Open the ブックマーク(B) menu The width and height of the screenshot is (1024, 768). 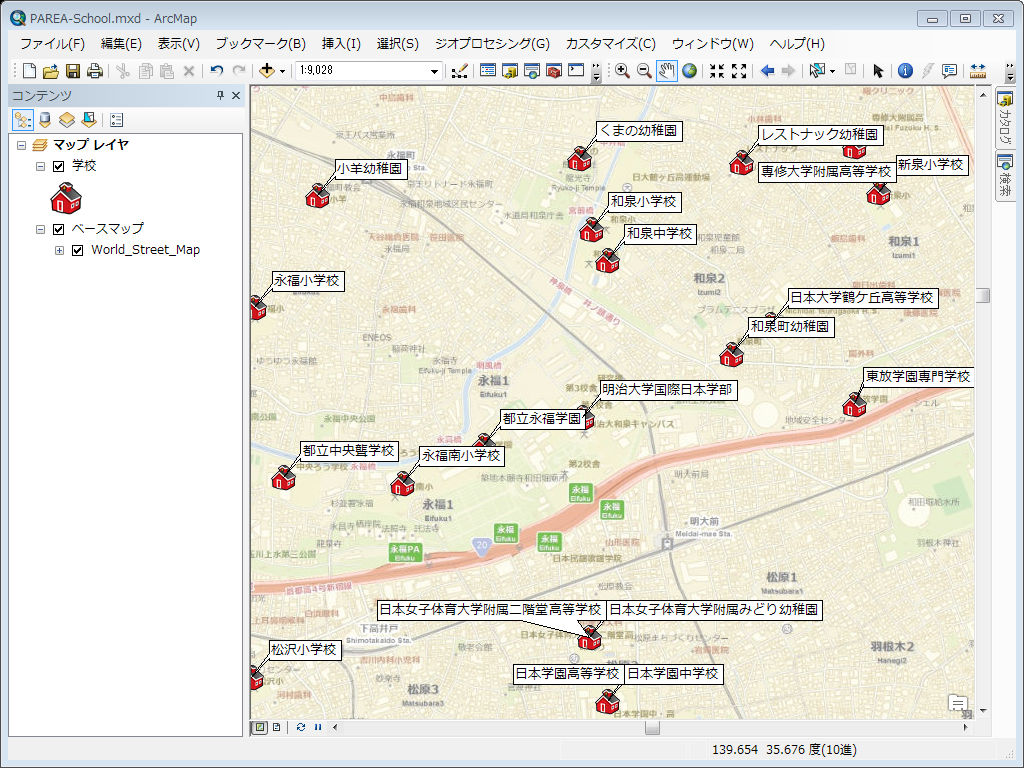pos(261,44)
